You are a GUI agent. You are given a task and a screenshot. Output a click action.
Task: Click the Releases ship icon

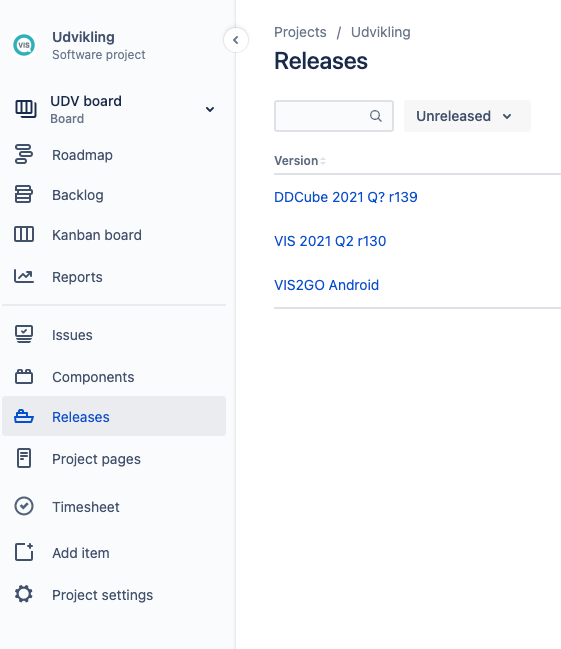tap(24, 416)
